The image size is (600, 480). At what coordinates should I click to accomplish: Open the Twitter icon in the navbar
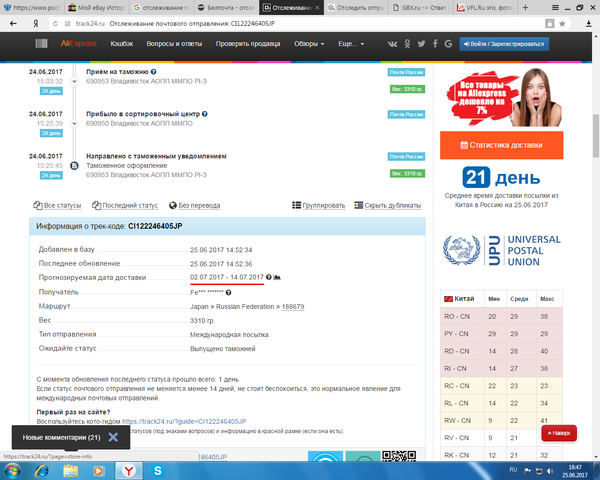tap(421, 44)
